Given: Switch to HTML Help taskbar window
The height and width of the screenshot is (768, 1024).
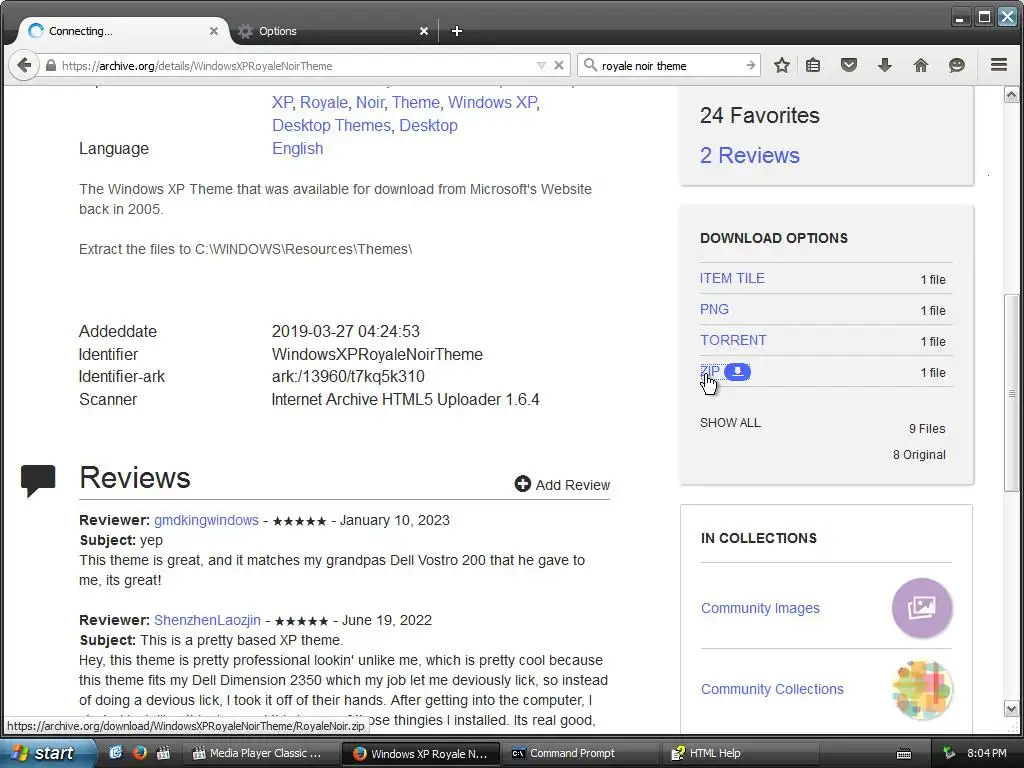Looking at the screenshot, I should 740,753.
